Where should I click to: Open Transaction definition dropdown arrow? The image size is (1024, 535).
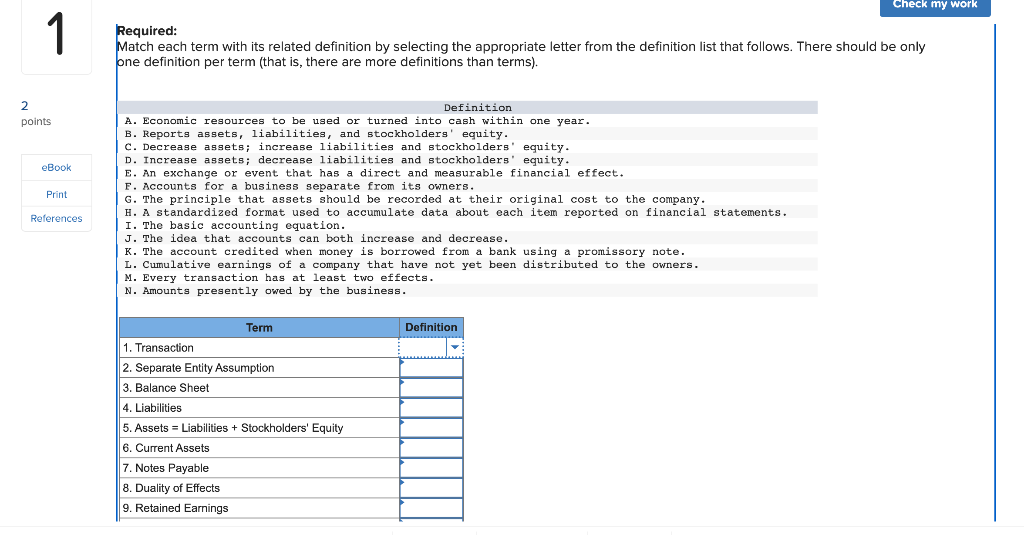pyautogui.click(x=455, y=348)
